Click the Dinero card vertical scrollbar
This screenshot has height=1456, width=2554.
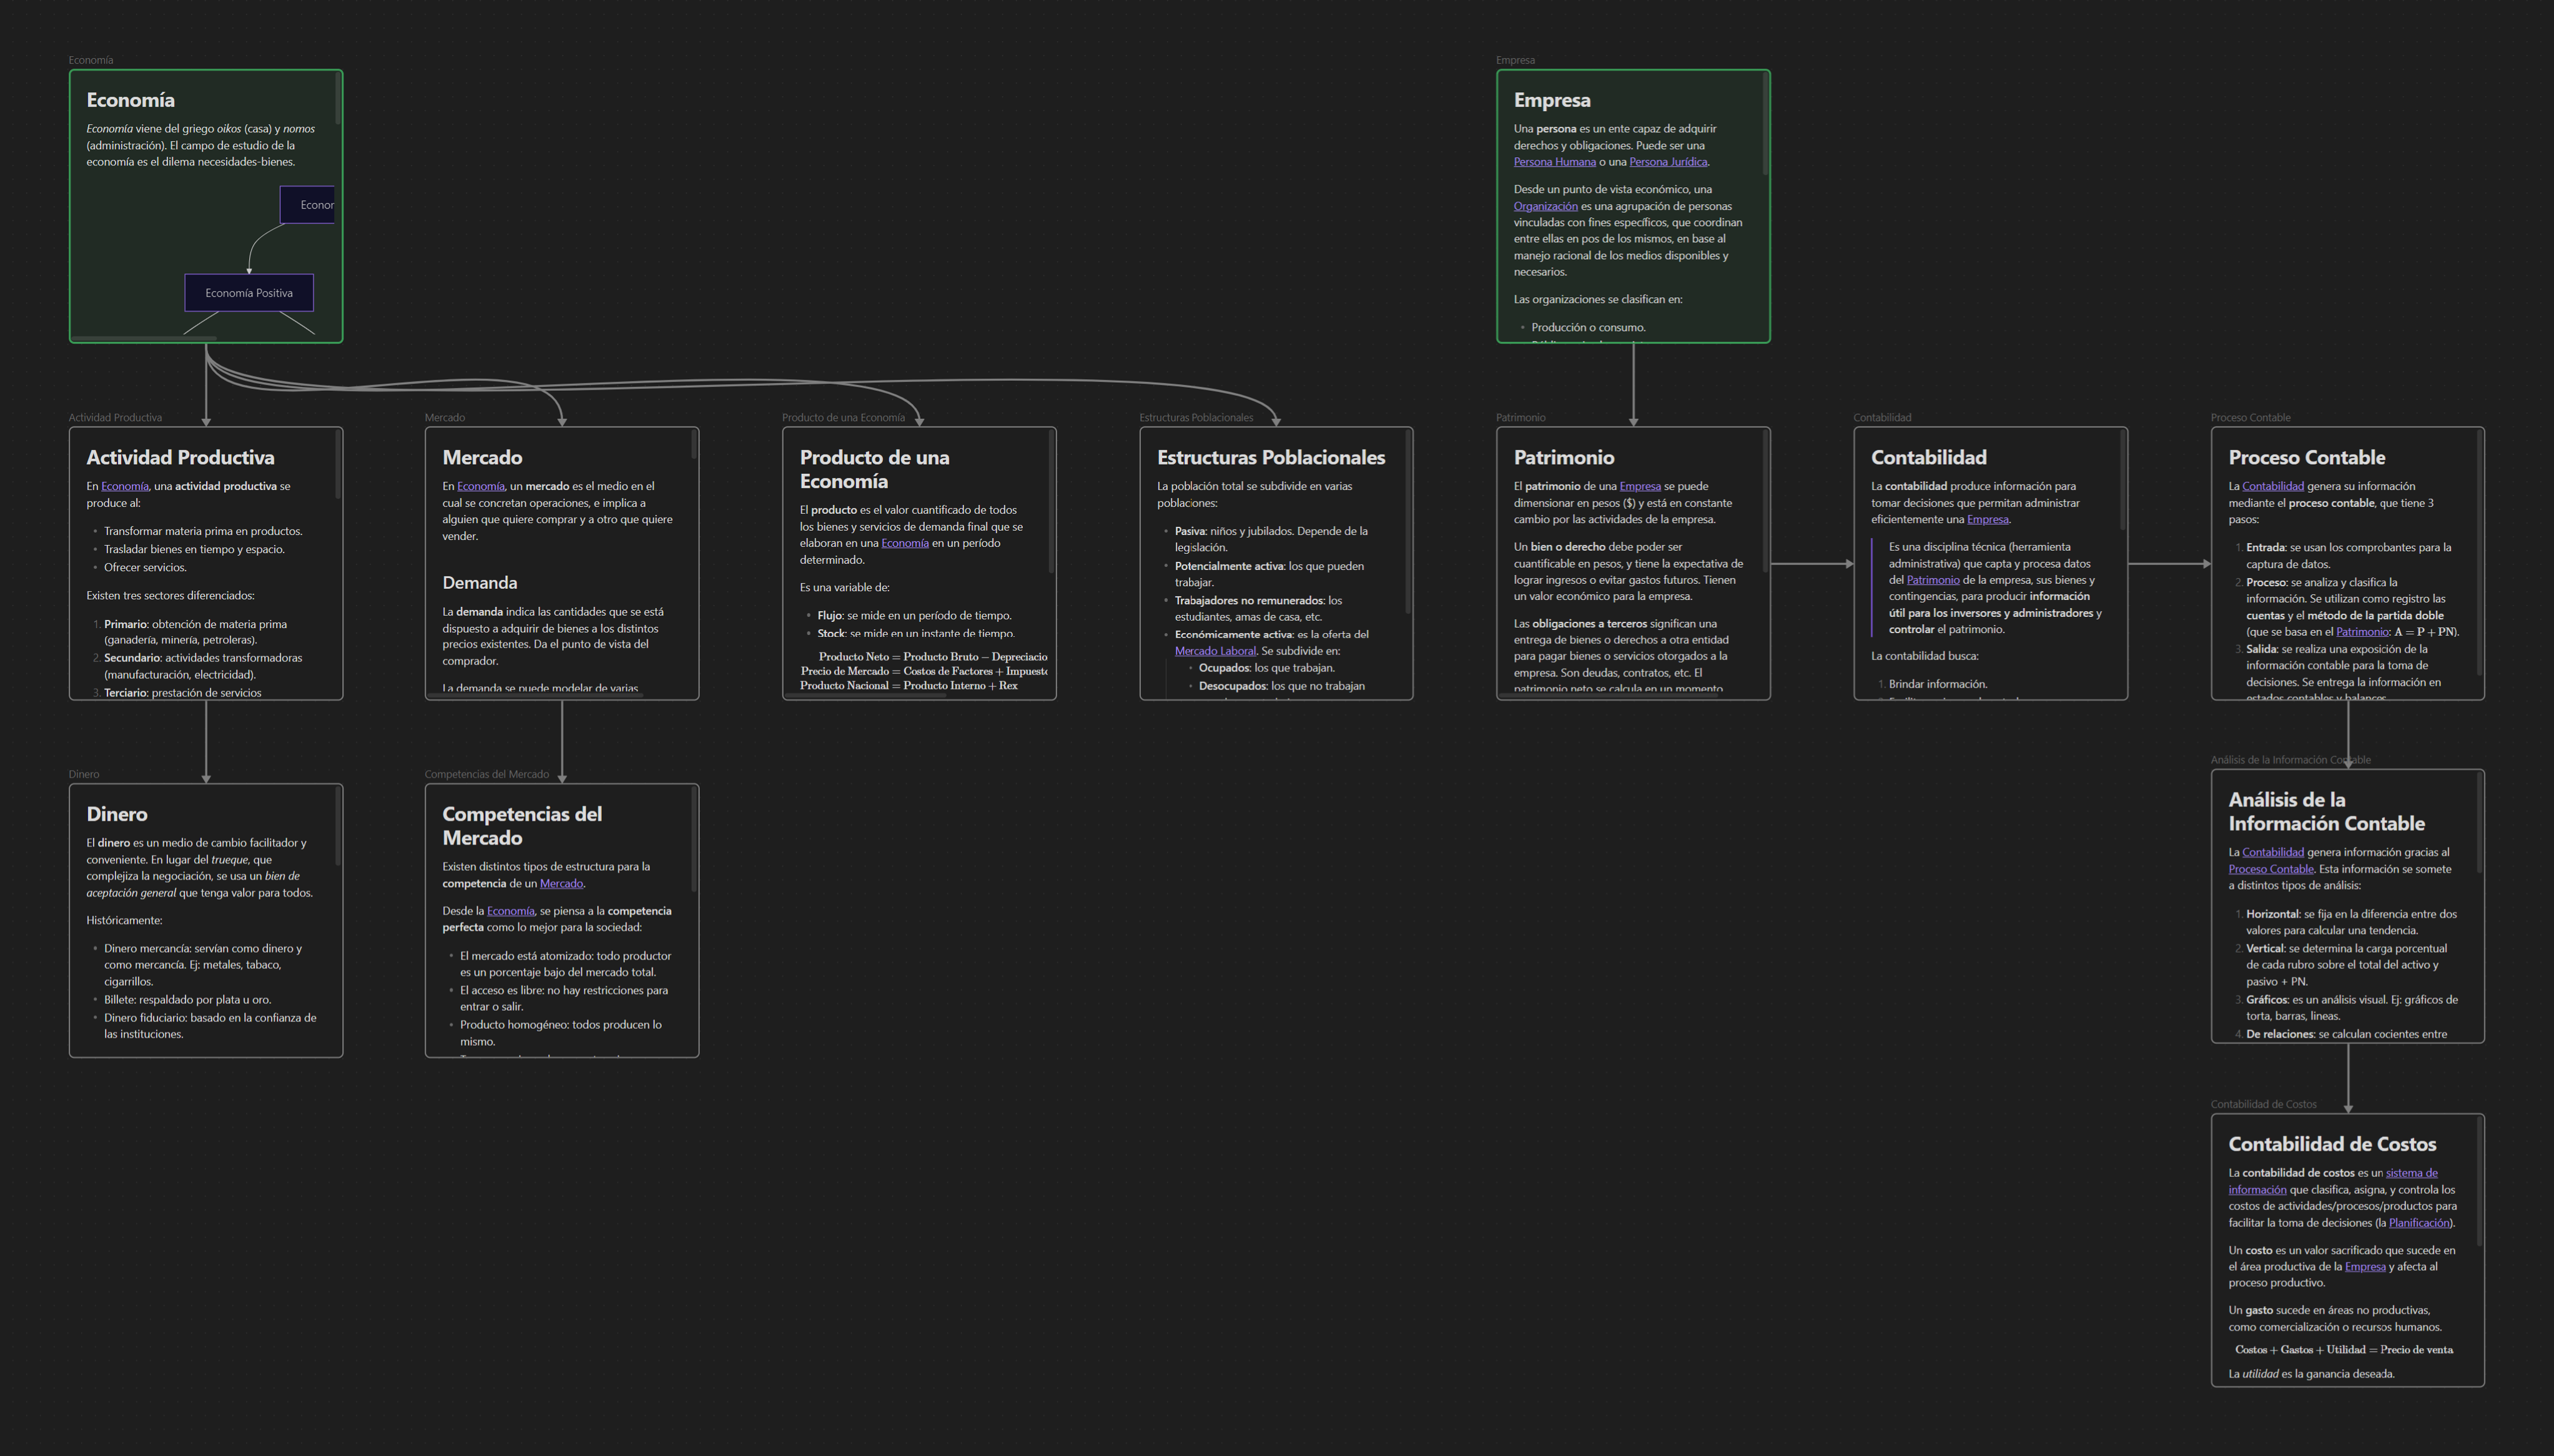(x=338, y=827)
